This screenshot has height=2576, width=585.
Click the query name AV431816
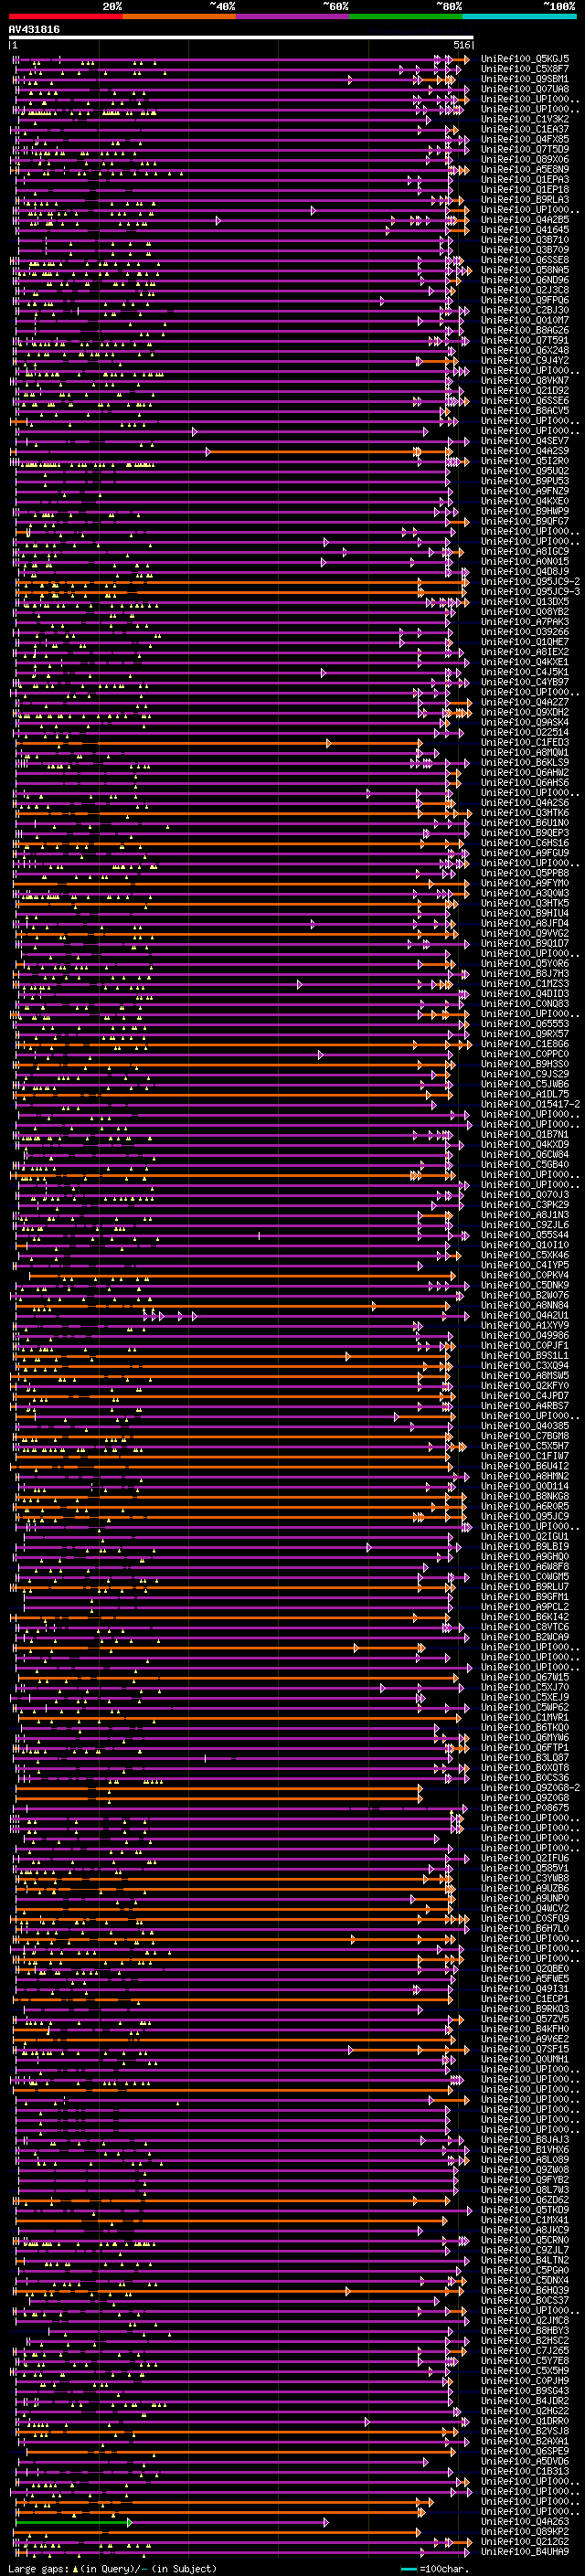tap(34, 29)
